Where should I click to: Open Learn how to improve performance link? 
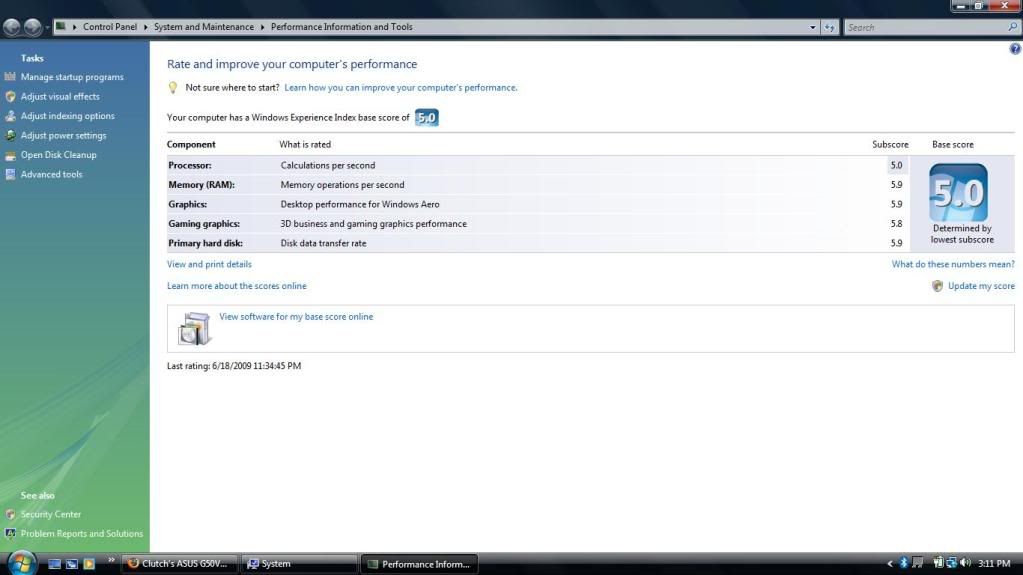coord(401,87)
